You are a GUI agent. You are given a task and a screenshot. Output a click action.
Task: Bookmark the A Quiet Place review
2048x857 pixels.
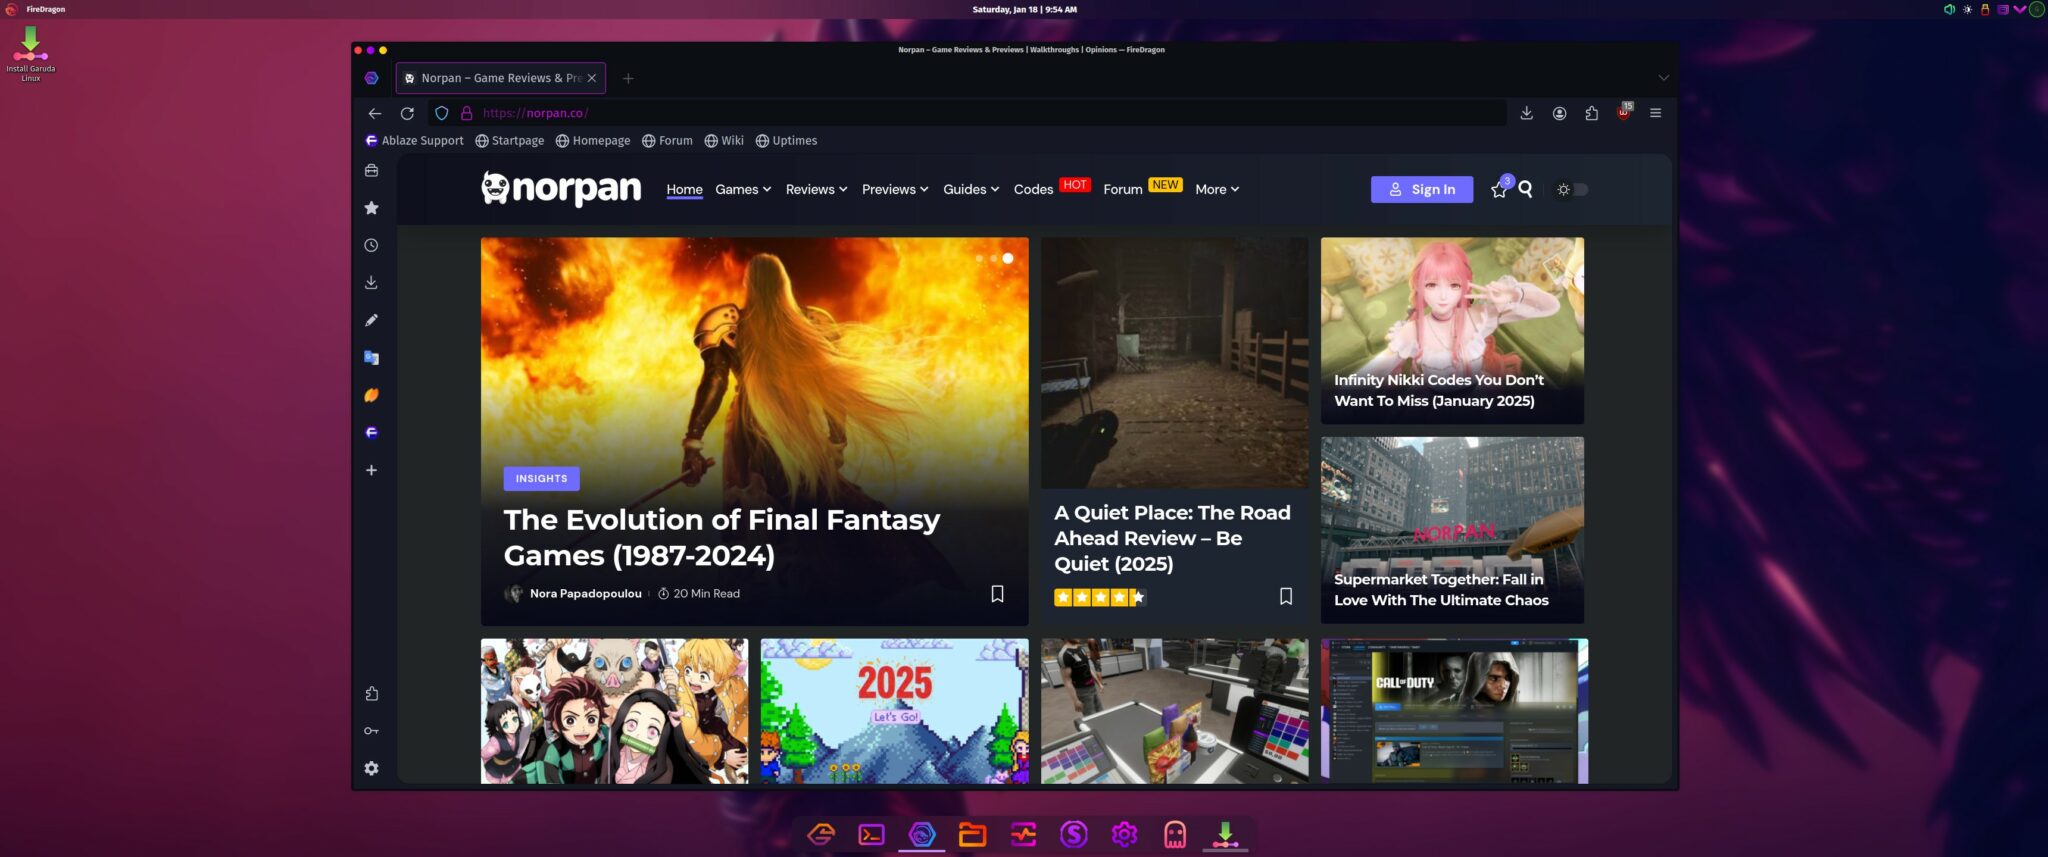click(x=1286, y=596)
